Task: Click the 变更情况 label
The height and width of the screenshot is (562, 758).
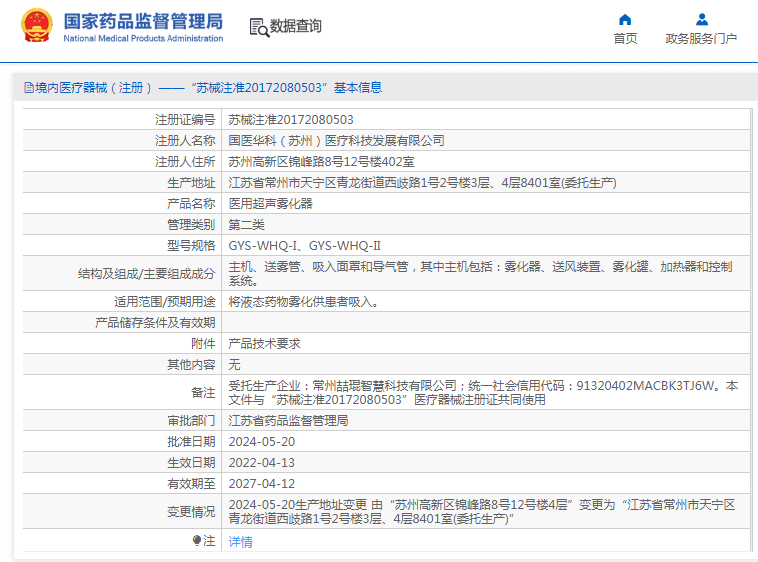Action: (x=191, y=511)
